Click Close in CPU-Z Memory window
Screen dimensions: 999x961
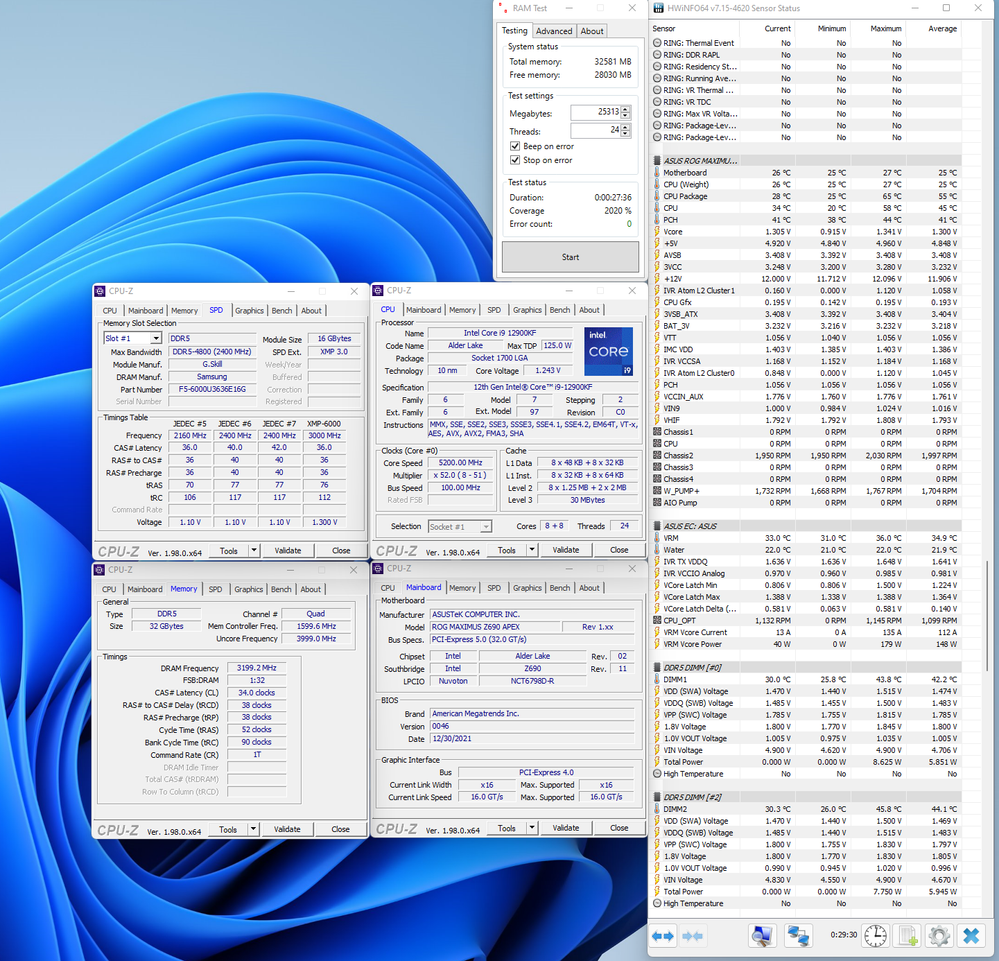point(340,828)
